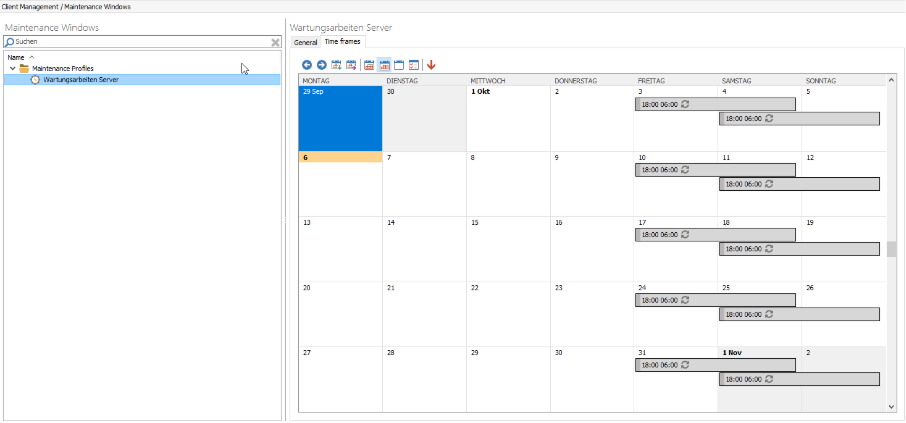Click the blank calendar page view icon

point(398,65)
